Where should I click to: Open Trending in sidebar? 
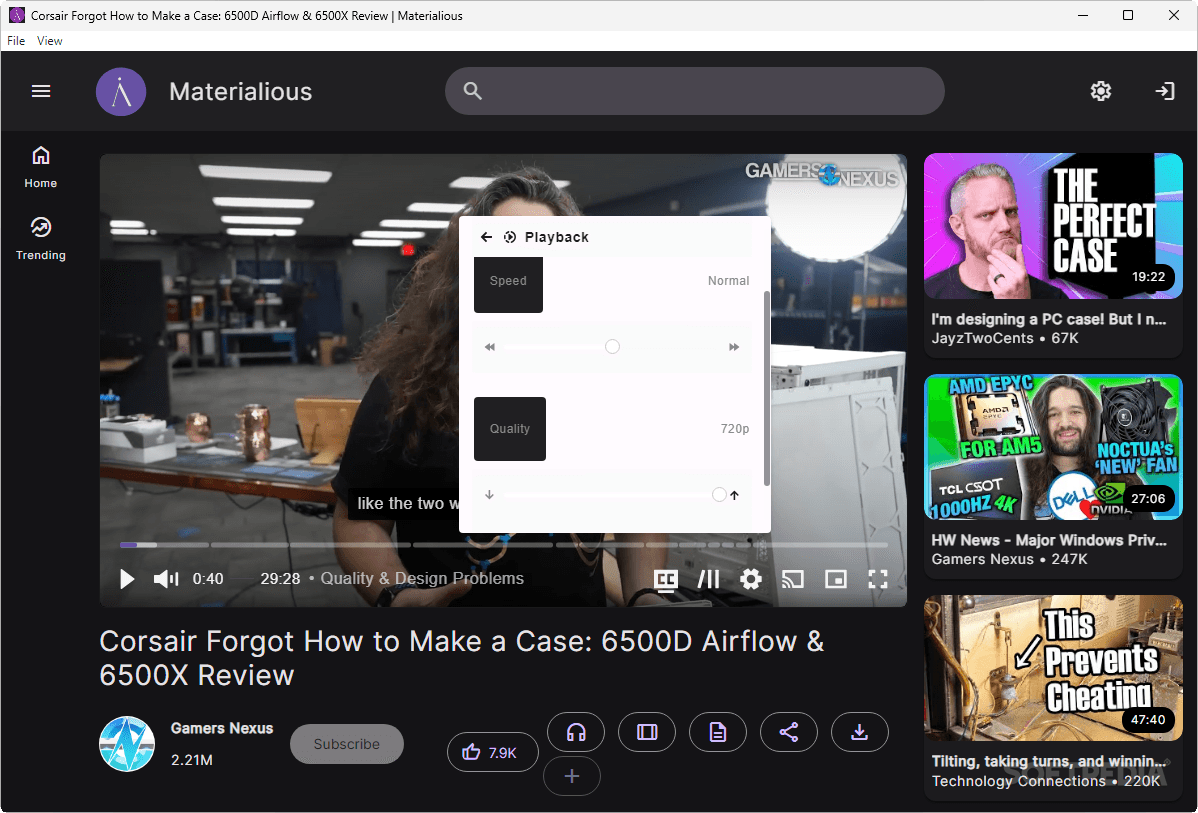[40, 239]
